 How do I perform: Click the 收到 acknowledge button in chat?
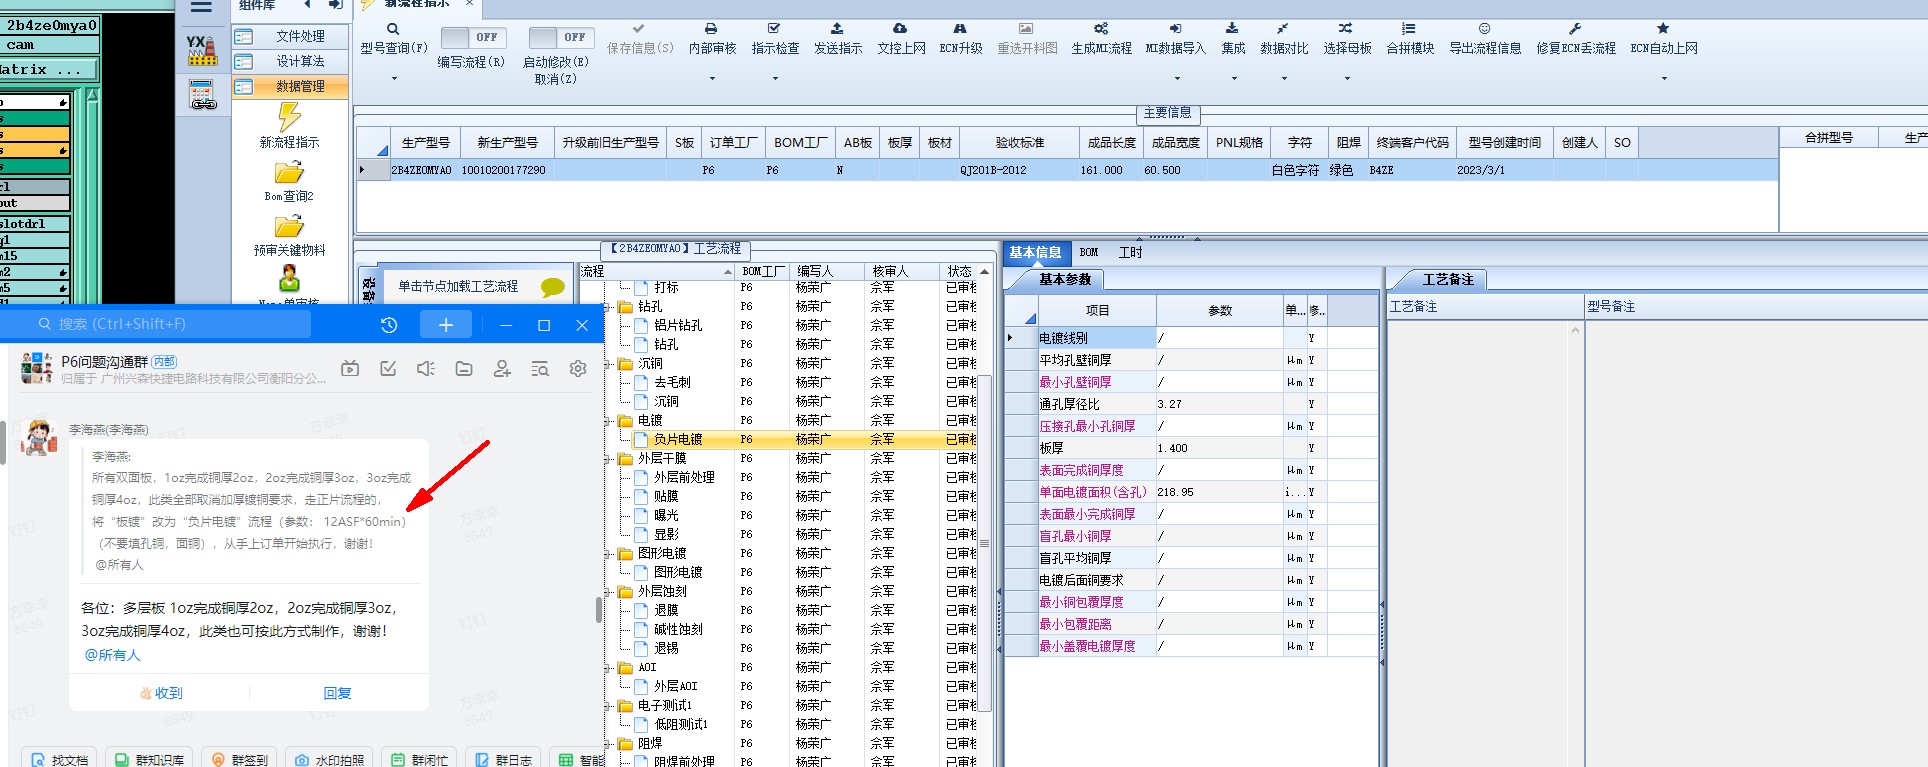coord(160,693)
